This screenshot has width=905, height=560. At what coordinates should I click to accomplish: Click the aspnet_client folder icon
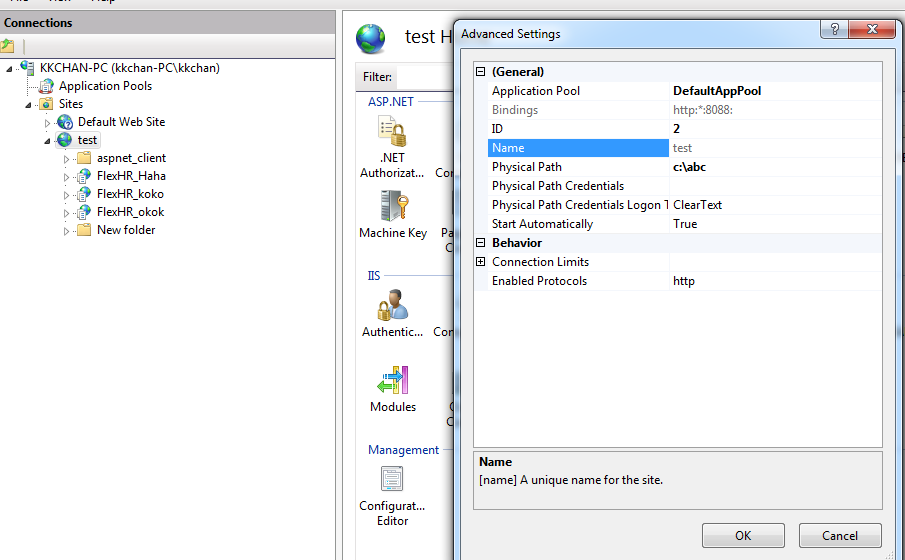(84, 158)
